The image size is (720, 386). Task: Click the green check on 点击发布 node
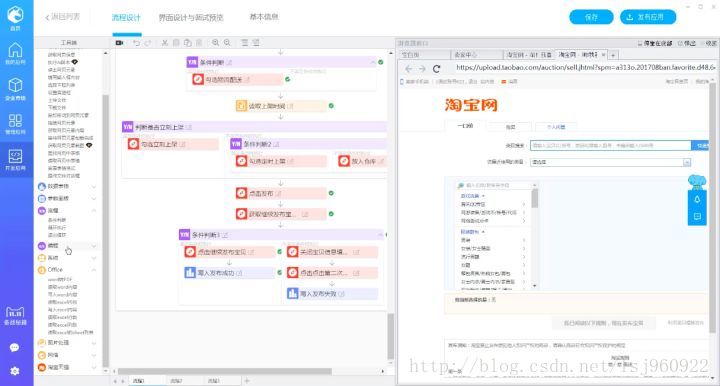(331, 193)
